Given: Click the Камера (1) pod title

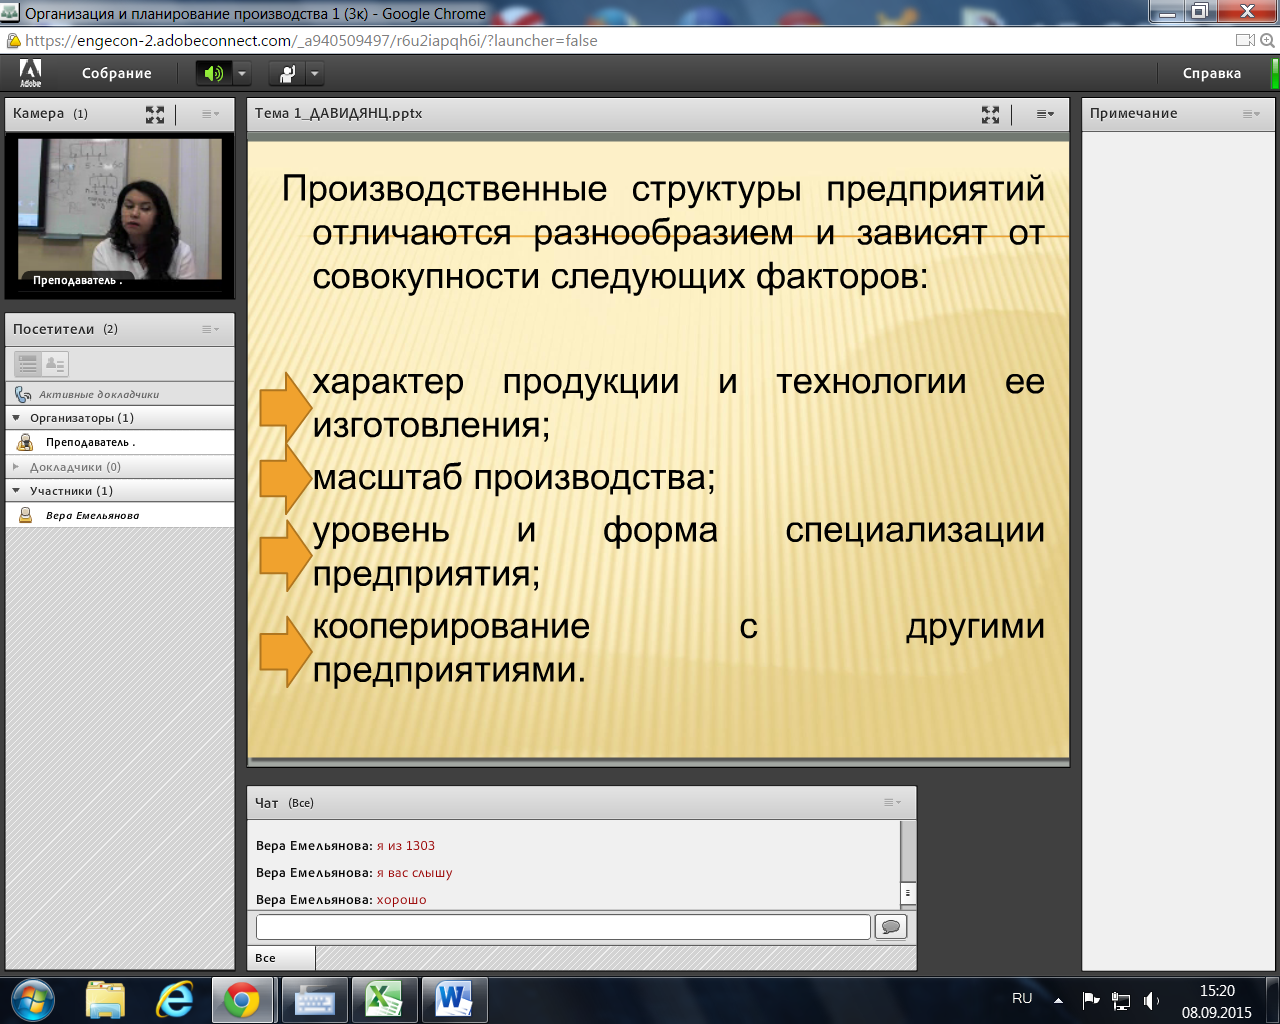Looking at the screenshot, I should click(51, 113).
